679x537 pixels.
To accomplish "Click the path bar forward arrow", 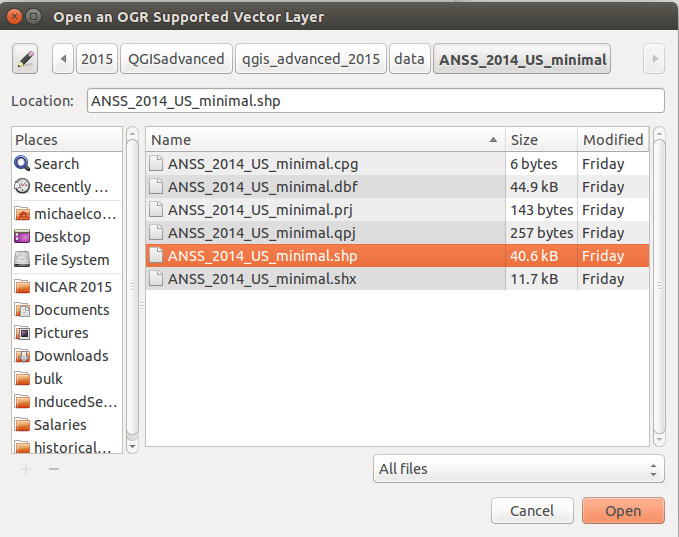I will click(654, 59).
